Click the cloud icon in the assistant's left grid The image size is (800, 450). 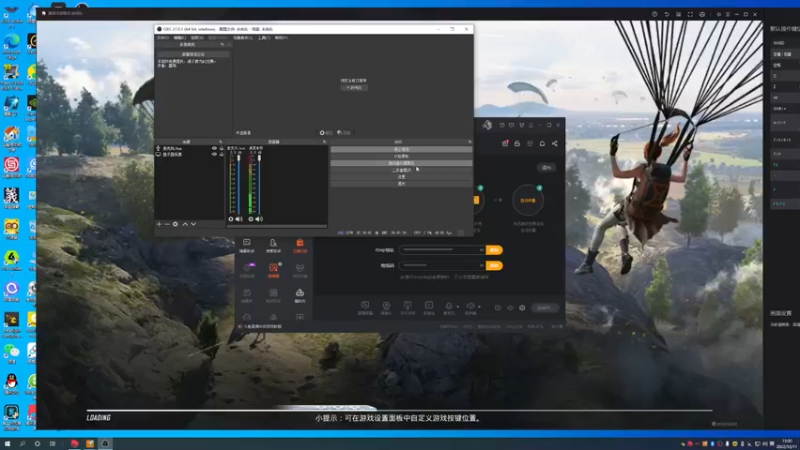[x=300, y=292]
